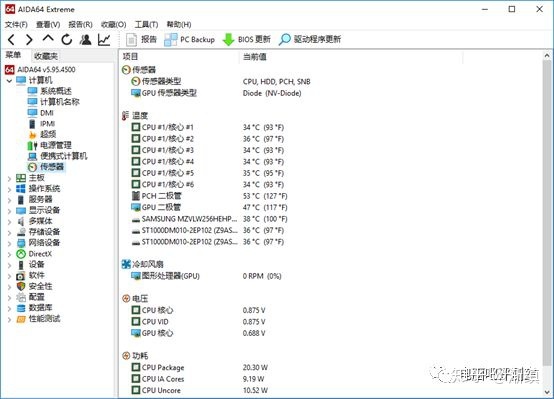Click the vertical scrollbar thumb in the list
The height and width of the screenshot is (399, 554).
click(547, 213)
